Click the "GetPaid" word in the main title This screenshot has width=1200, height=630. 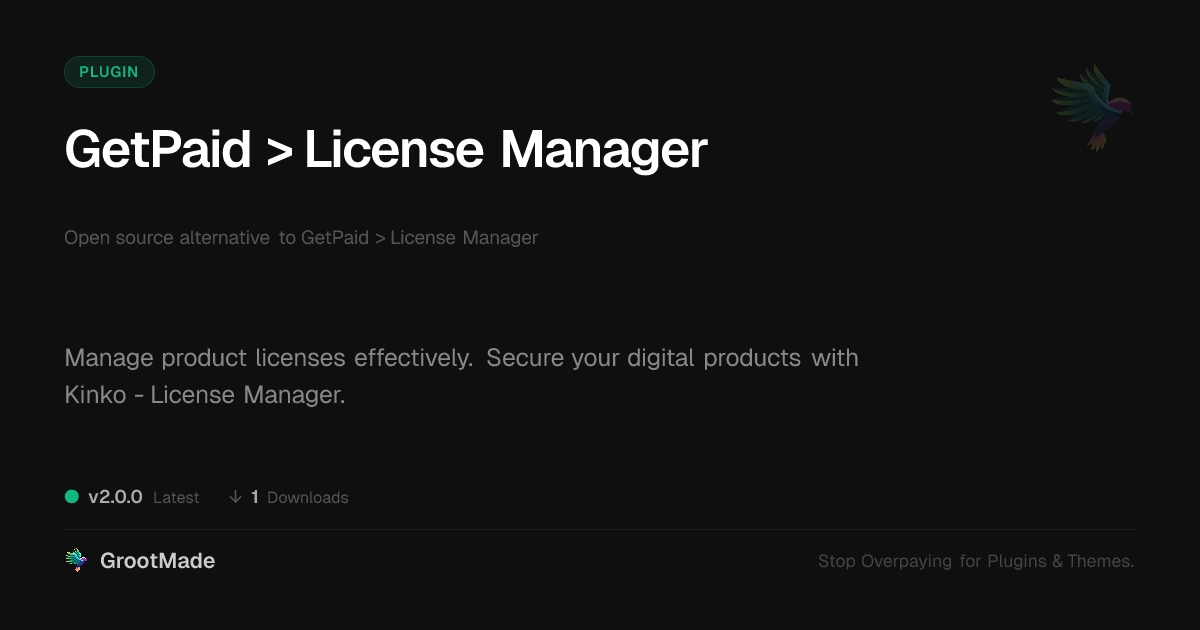[157, 150]
